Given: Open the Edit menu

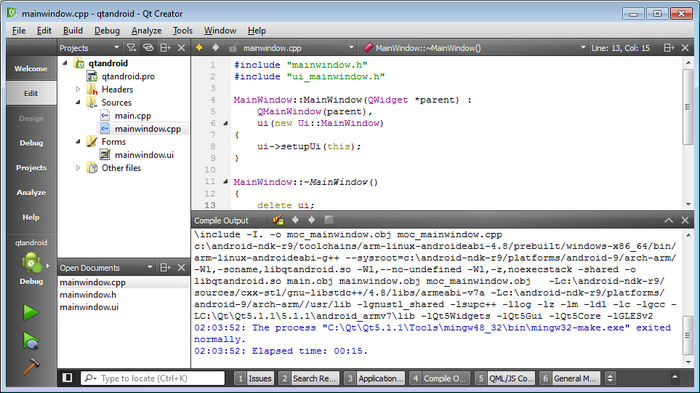Looking at the screenshot, I should (44, 30).
